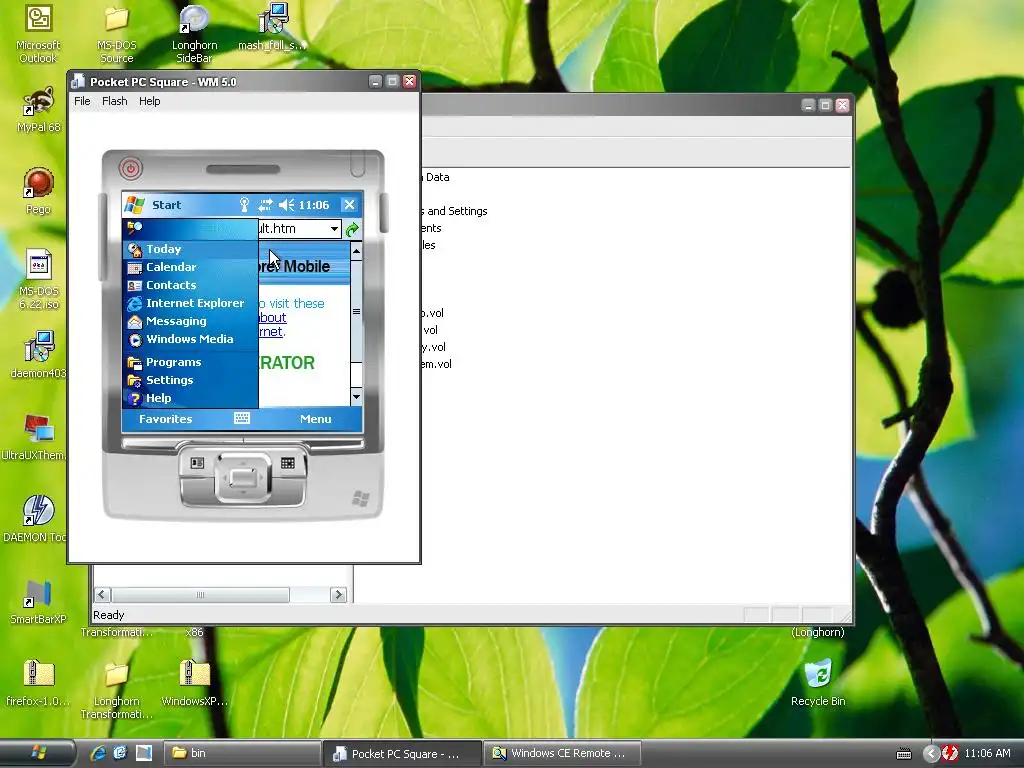Select the 'and Settings' entry in the Remote window
This screenshot has height=768, width=1024.
click(x=455, y=211)
